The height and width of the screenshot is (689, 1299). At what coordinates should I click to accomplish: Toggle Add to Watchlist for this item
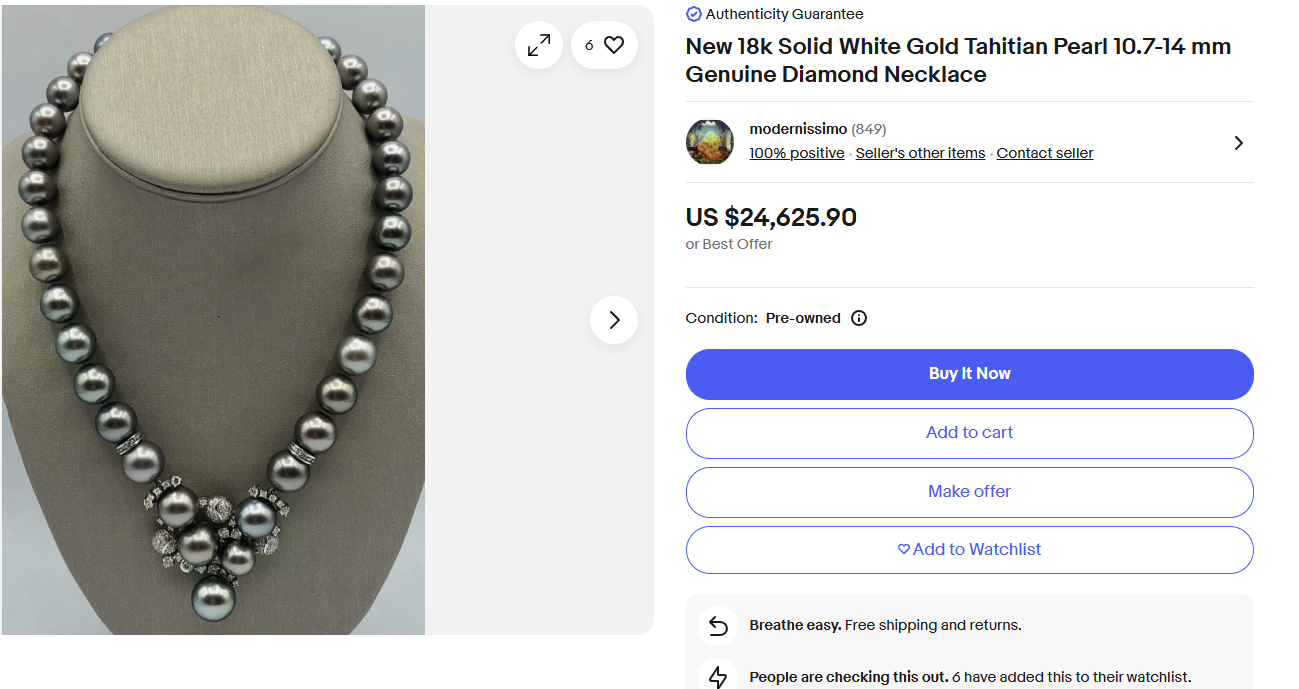(x=969, y=550)
